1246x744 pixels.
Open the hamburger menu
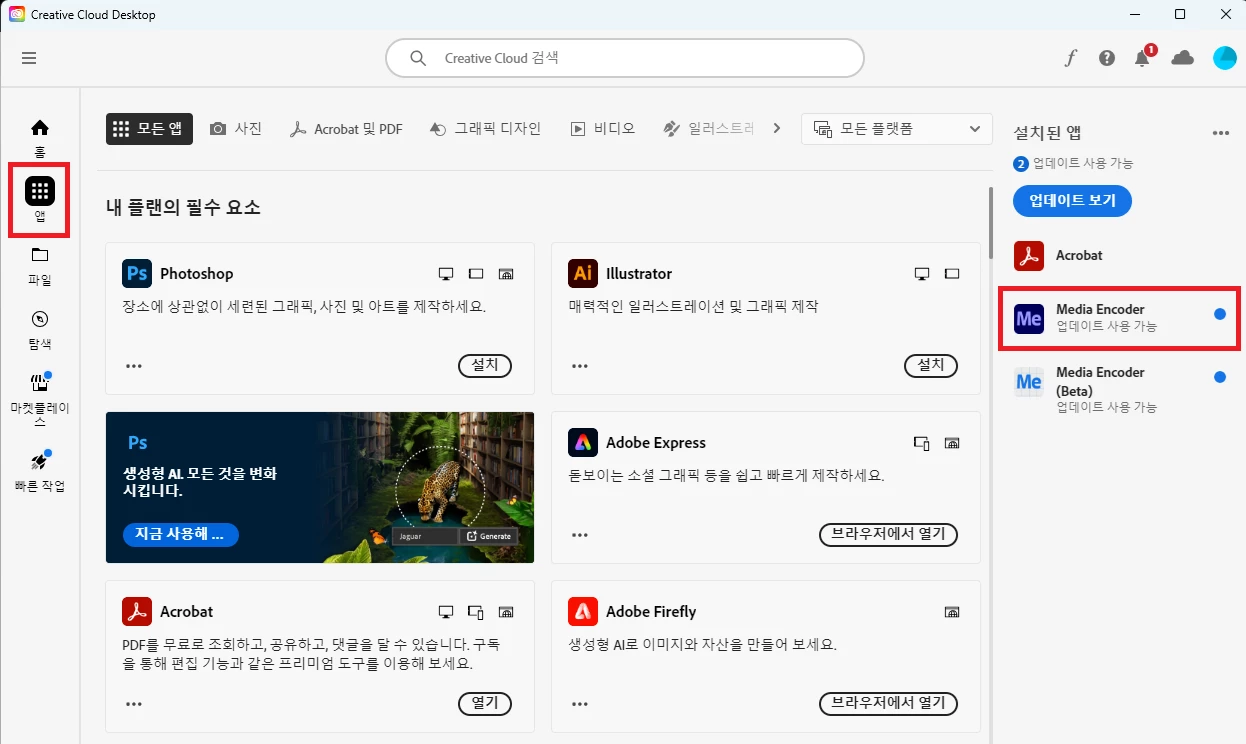click(x=29, y=58)
